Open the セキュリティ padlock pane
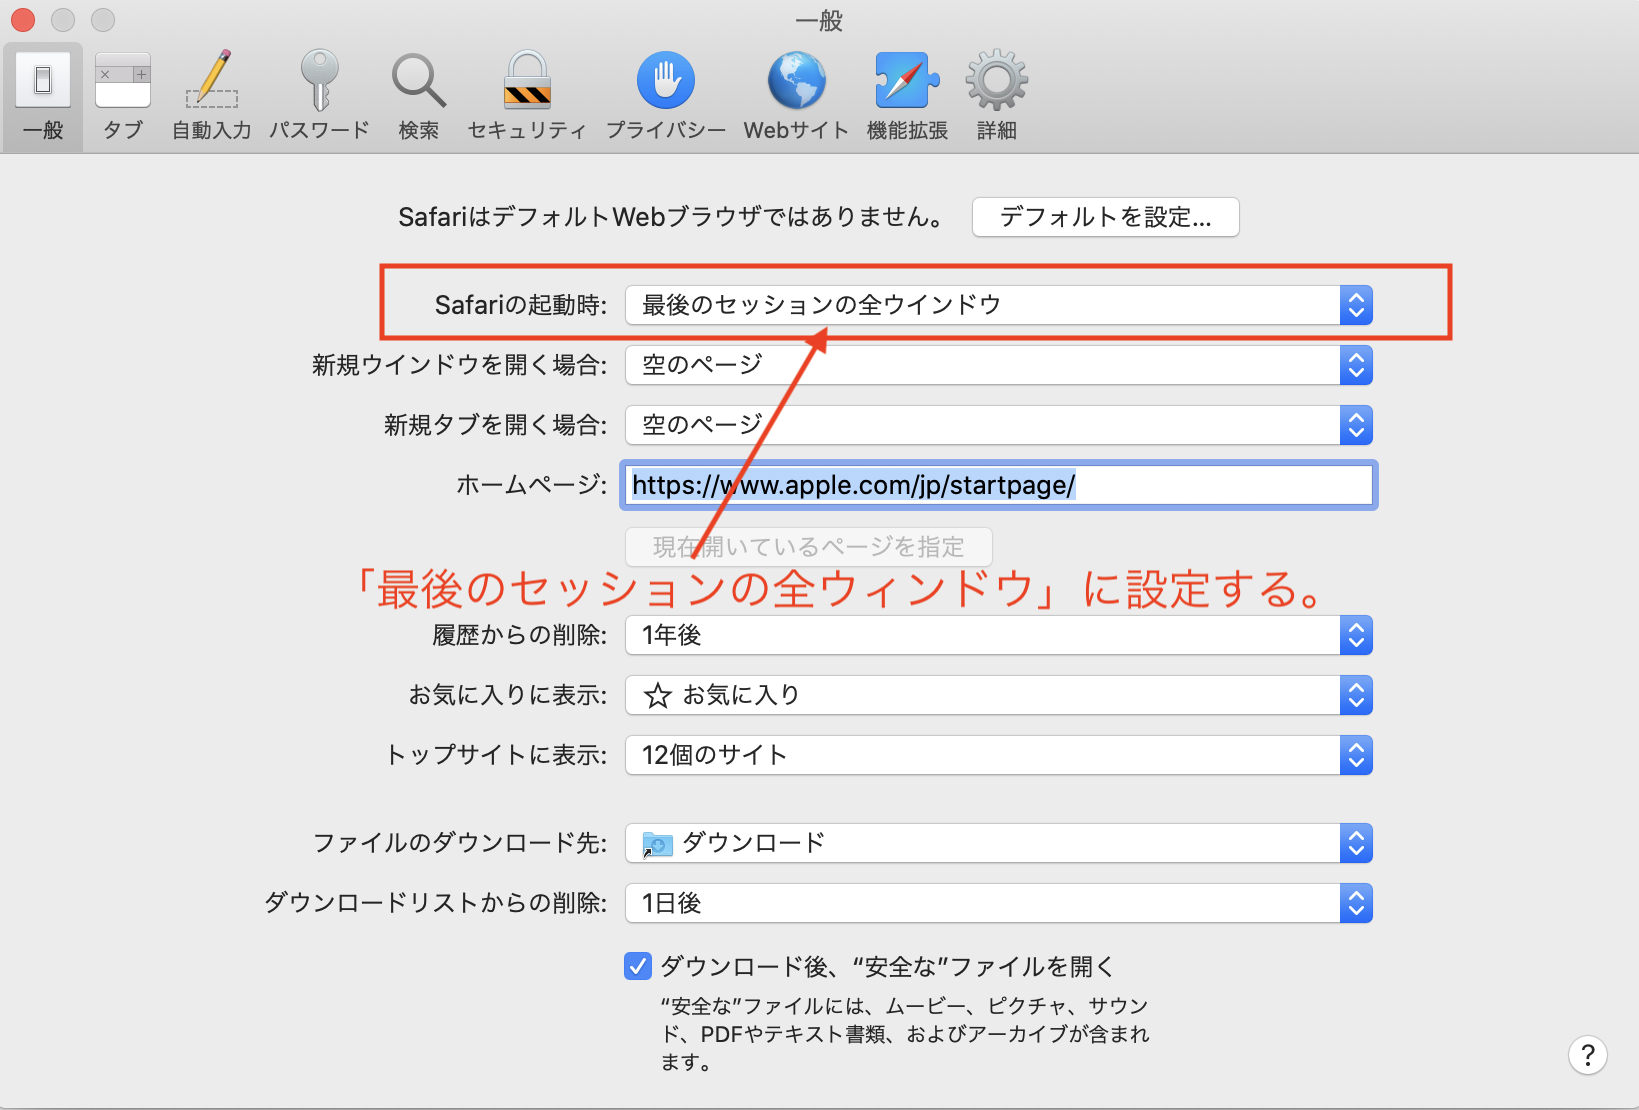This screenshot has height=1110, width=1639. tap(527, 97)
